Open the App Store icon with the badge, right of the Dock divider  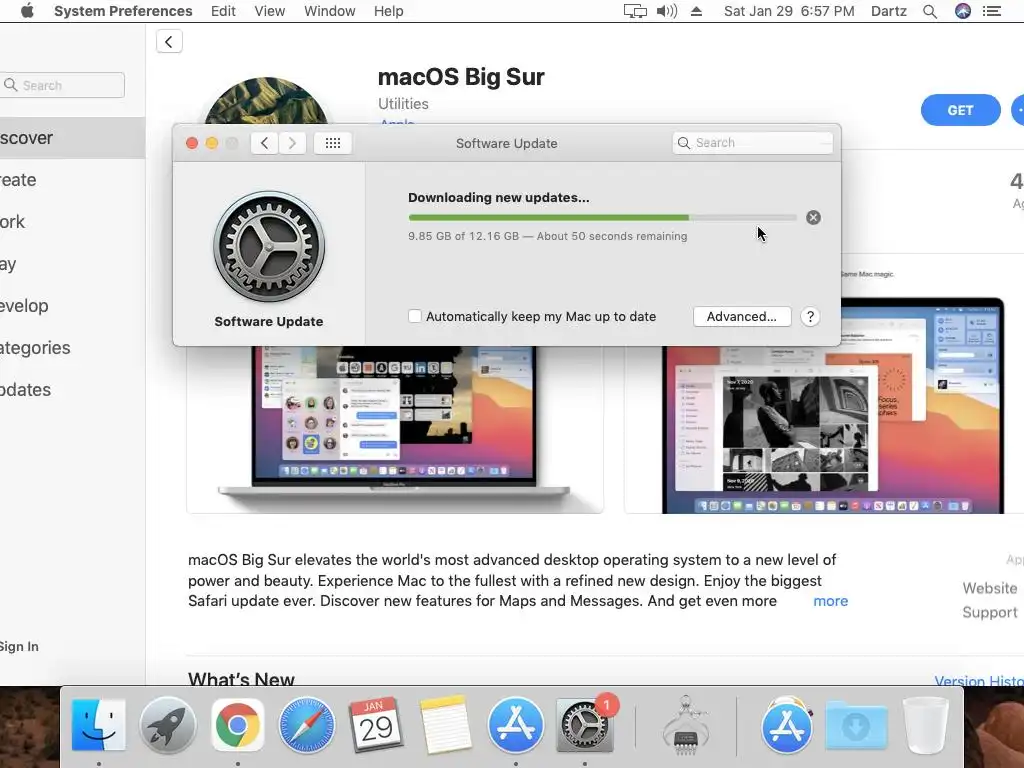[x=787, y=725]
